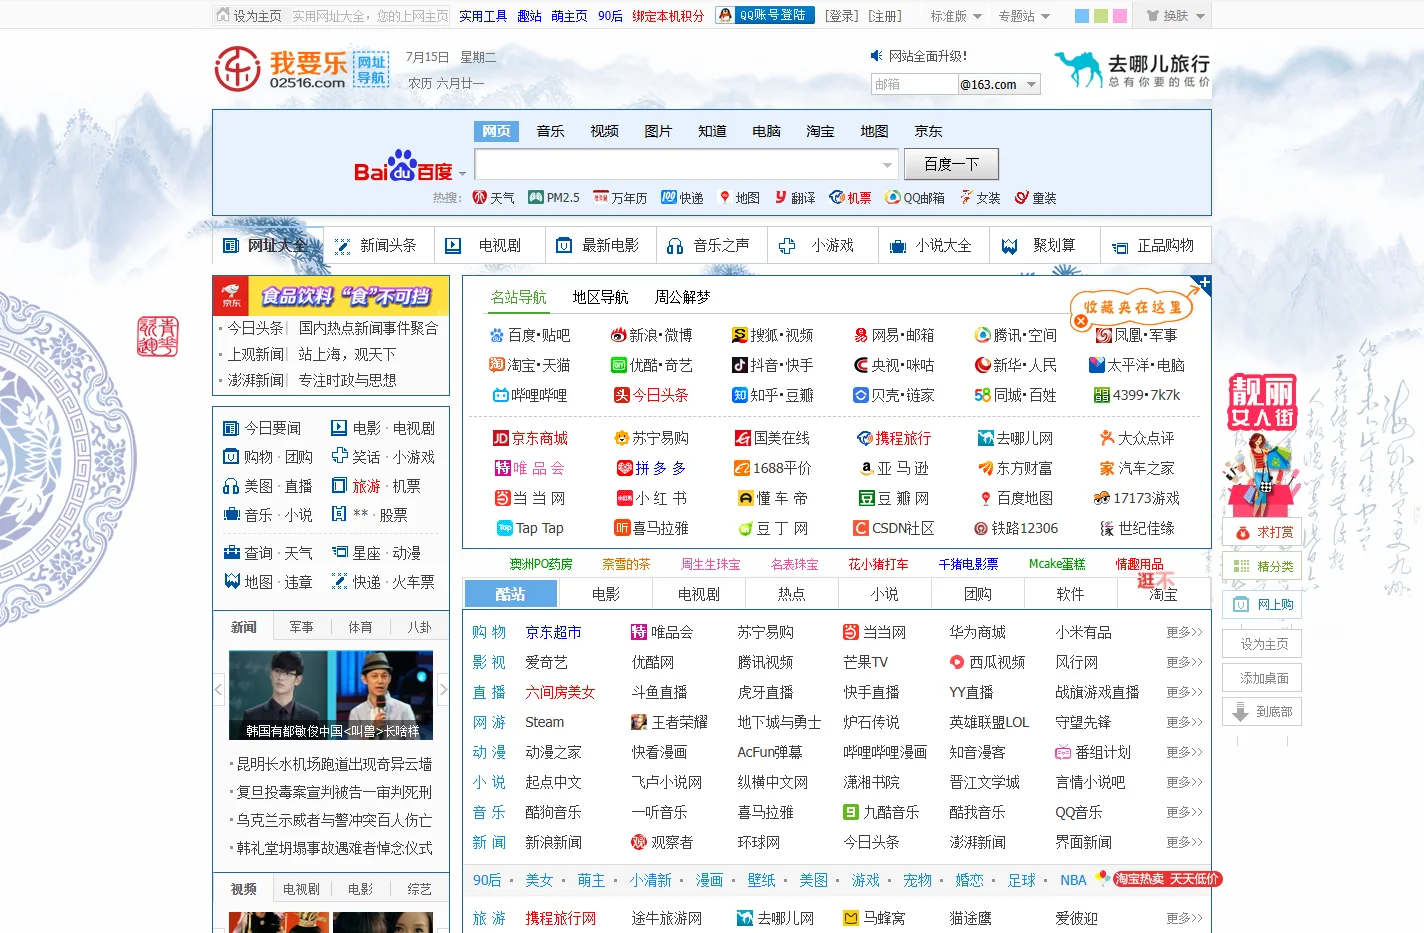1424x933 pixels.
Task: Close the 收藏夹在这里 bookmark tip
Action: (1080, 321)
